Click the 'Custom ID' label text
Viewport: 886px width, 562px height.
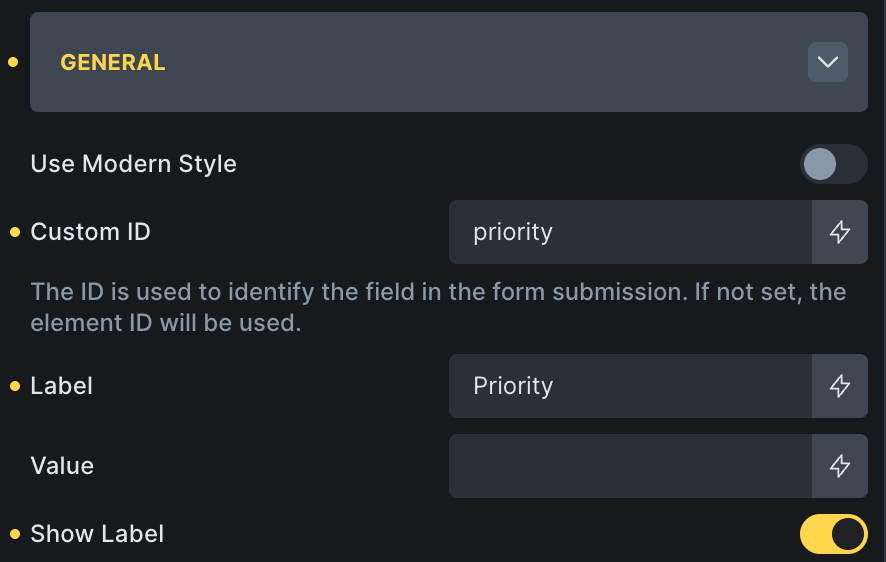click(x=91, y=232)
